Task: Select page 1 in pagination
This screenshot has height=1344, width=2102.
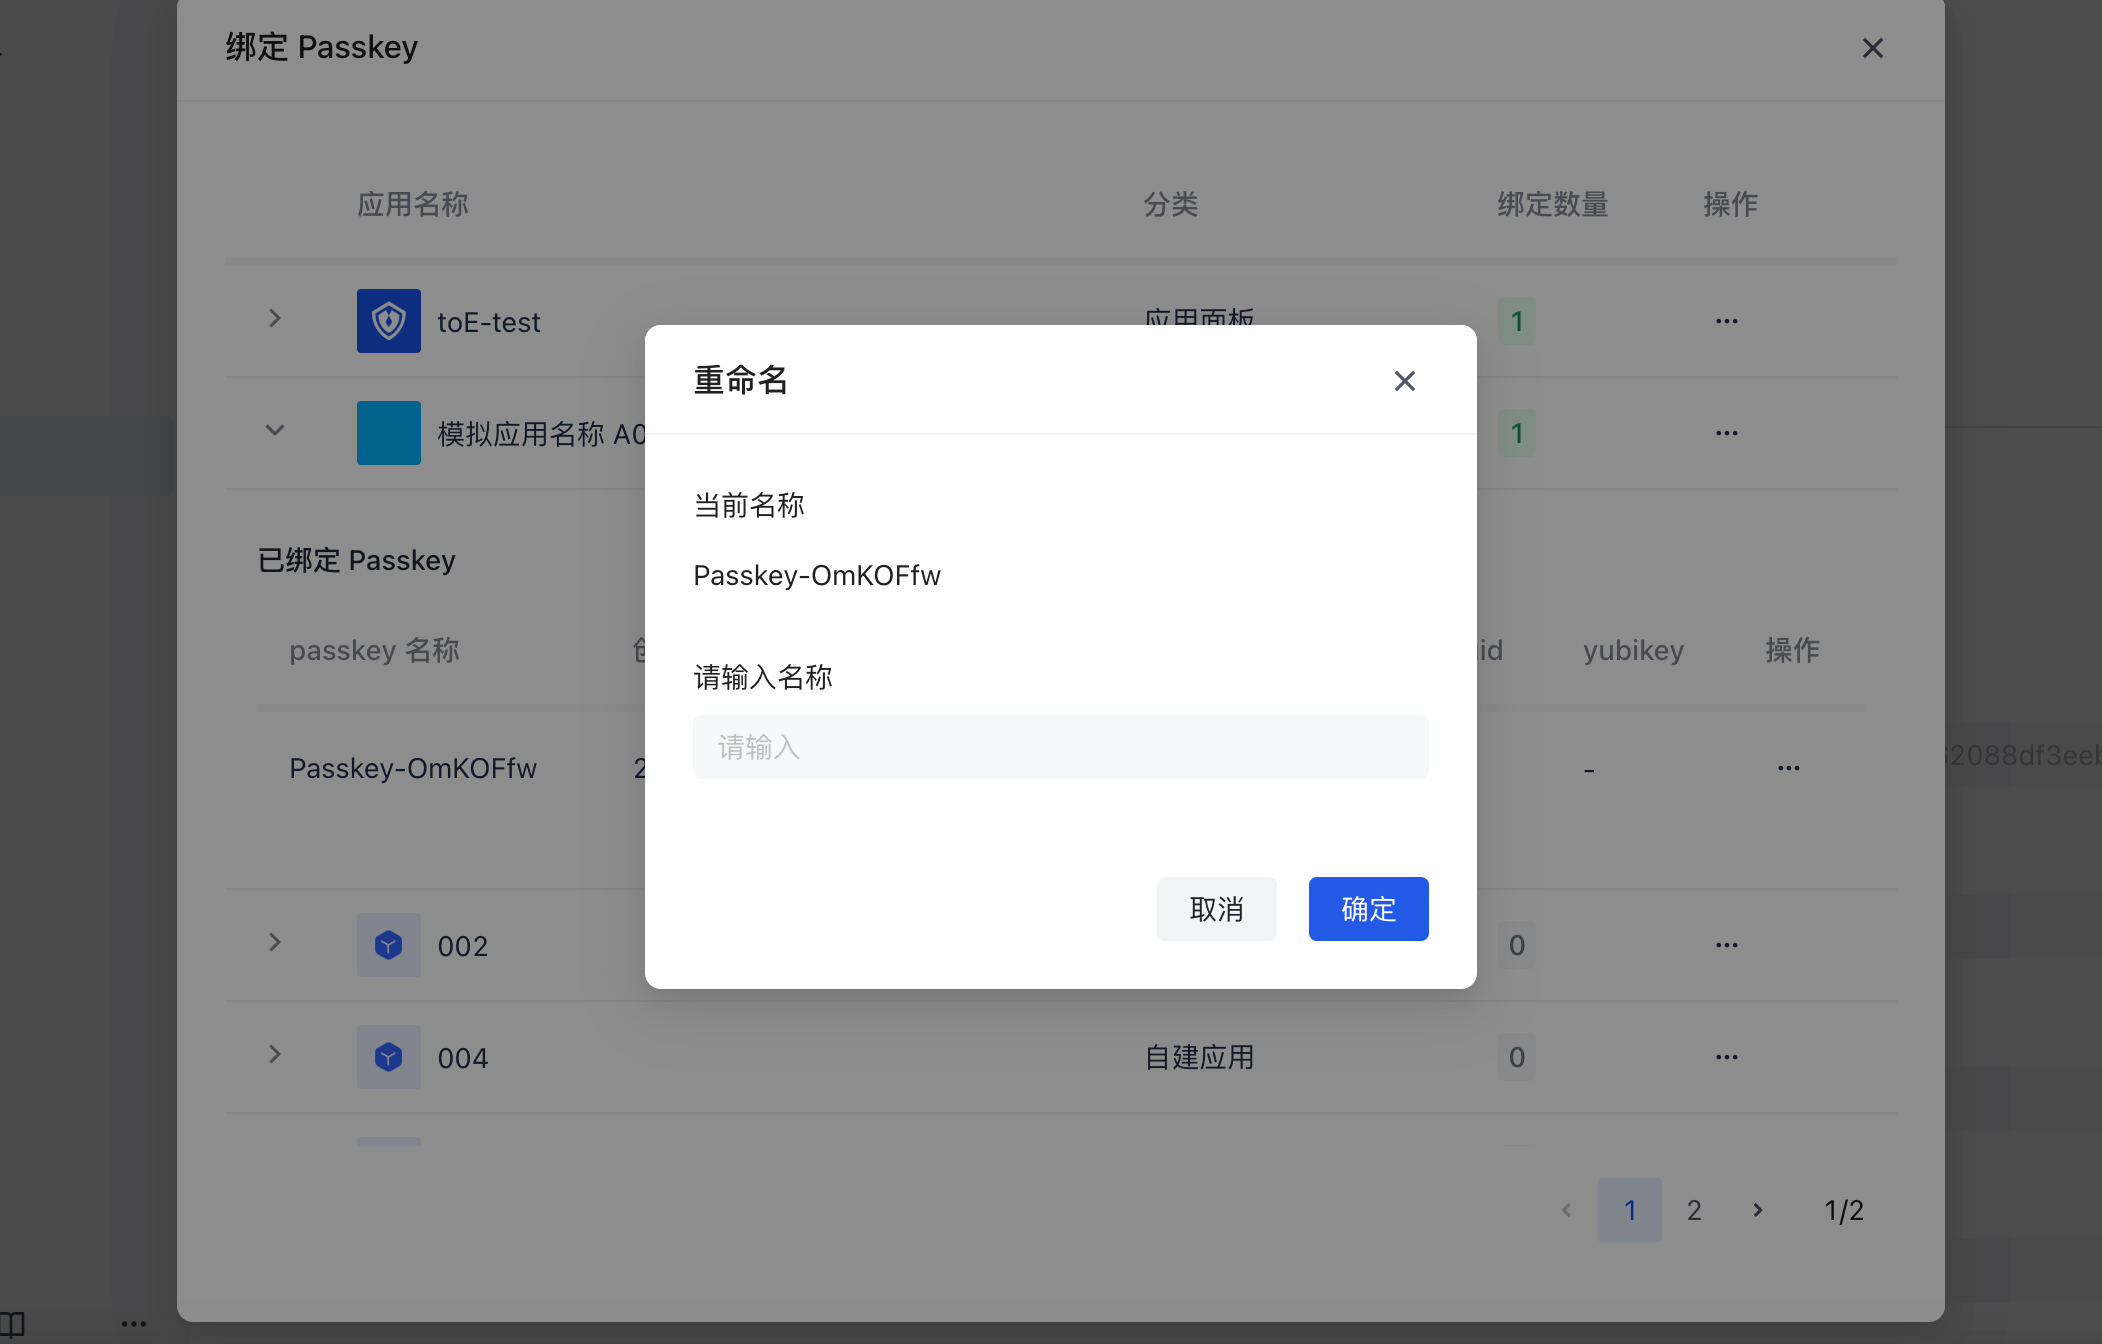Action: click(1630, 1210)
